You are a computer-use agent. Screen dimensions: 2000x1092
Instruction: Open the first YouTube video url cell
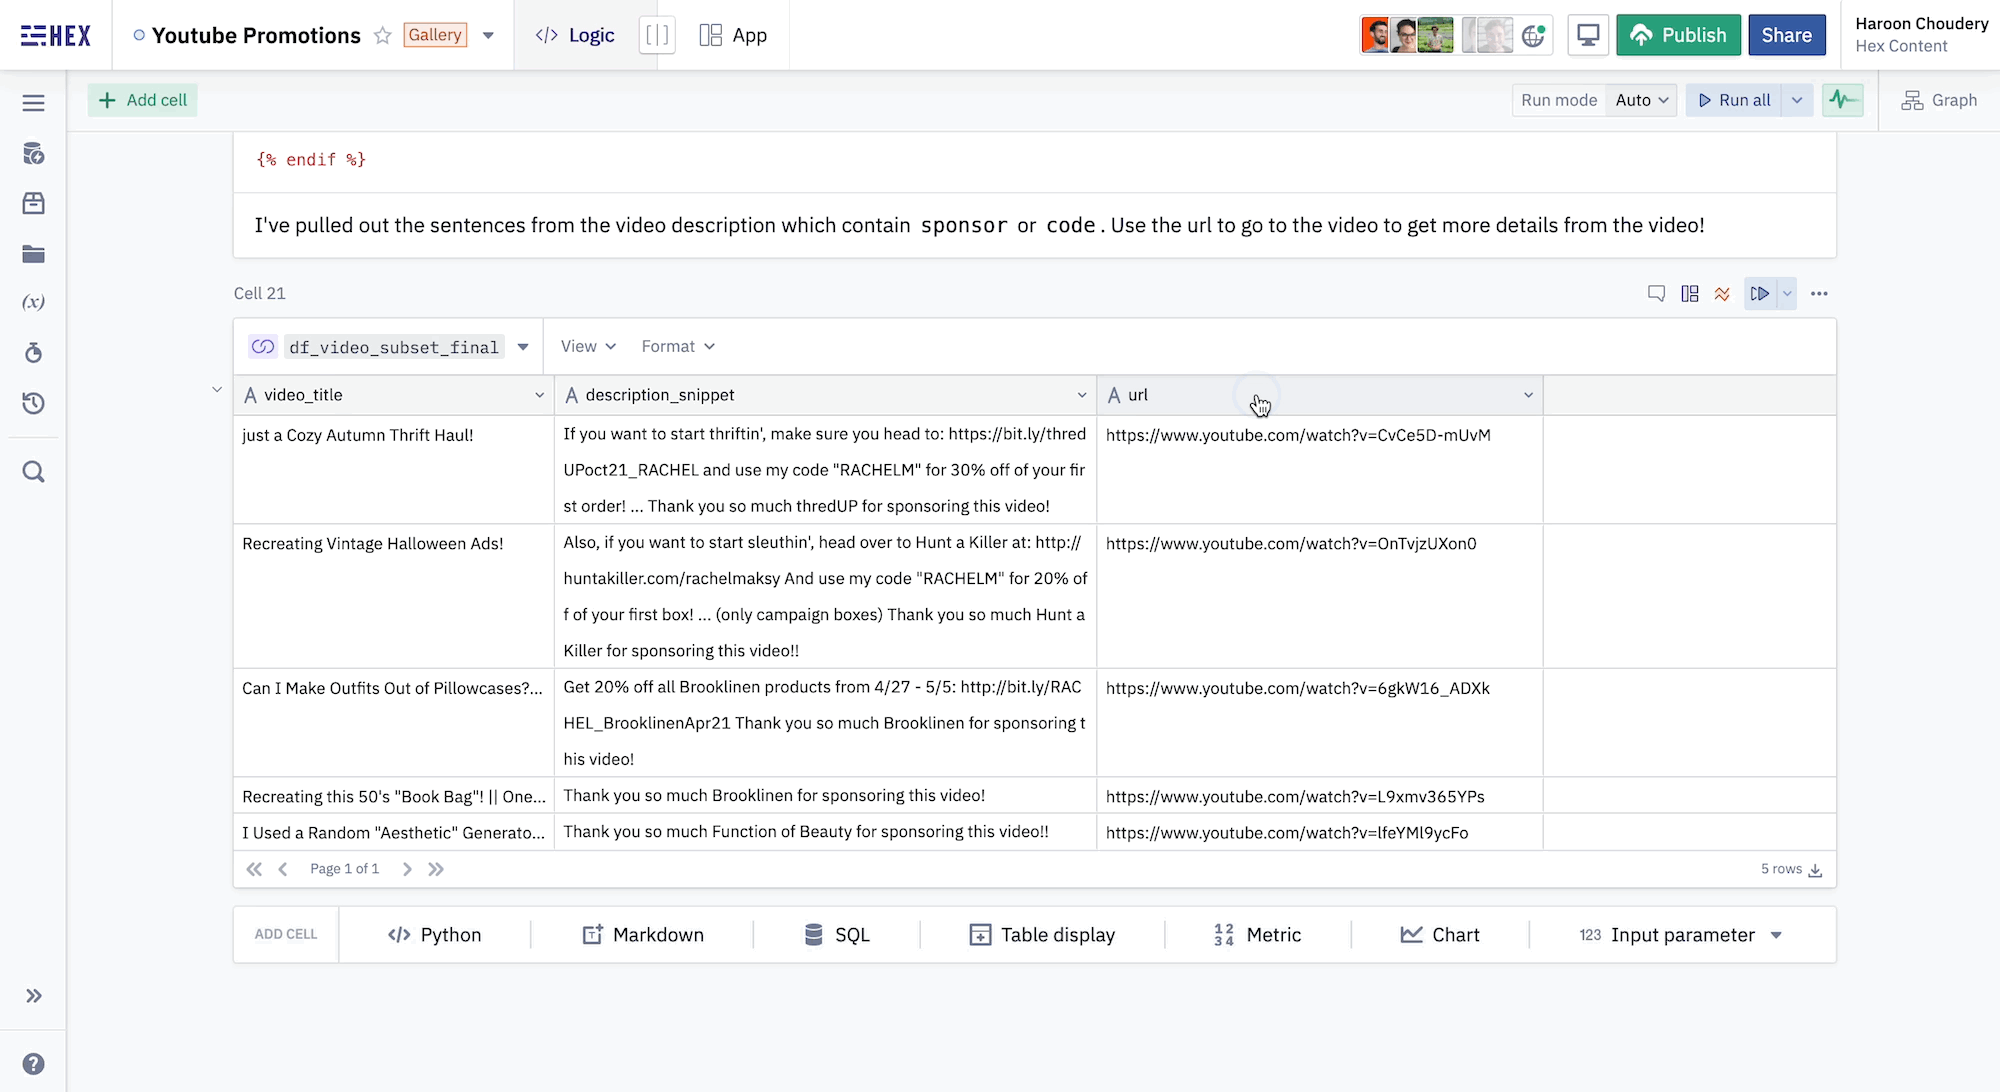(1297, 435)
